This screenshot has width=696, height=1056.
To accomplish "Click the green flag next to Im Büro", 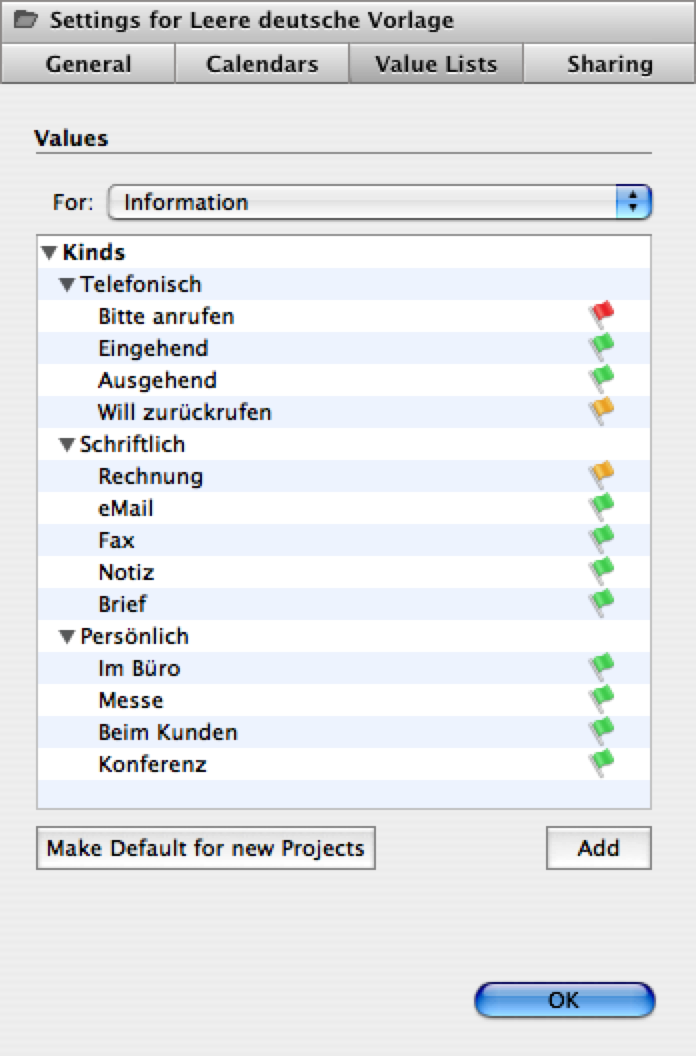I will click(x=602, y=666).
